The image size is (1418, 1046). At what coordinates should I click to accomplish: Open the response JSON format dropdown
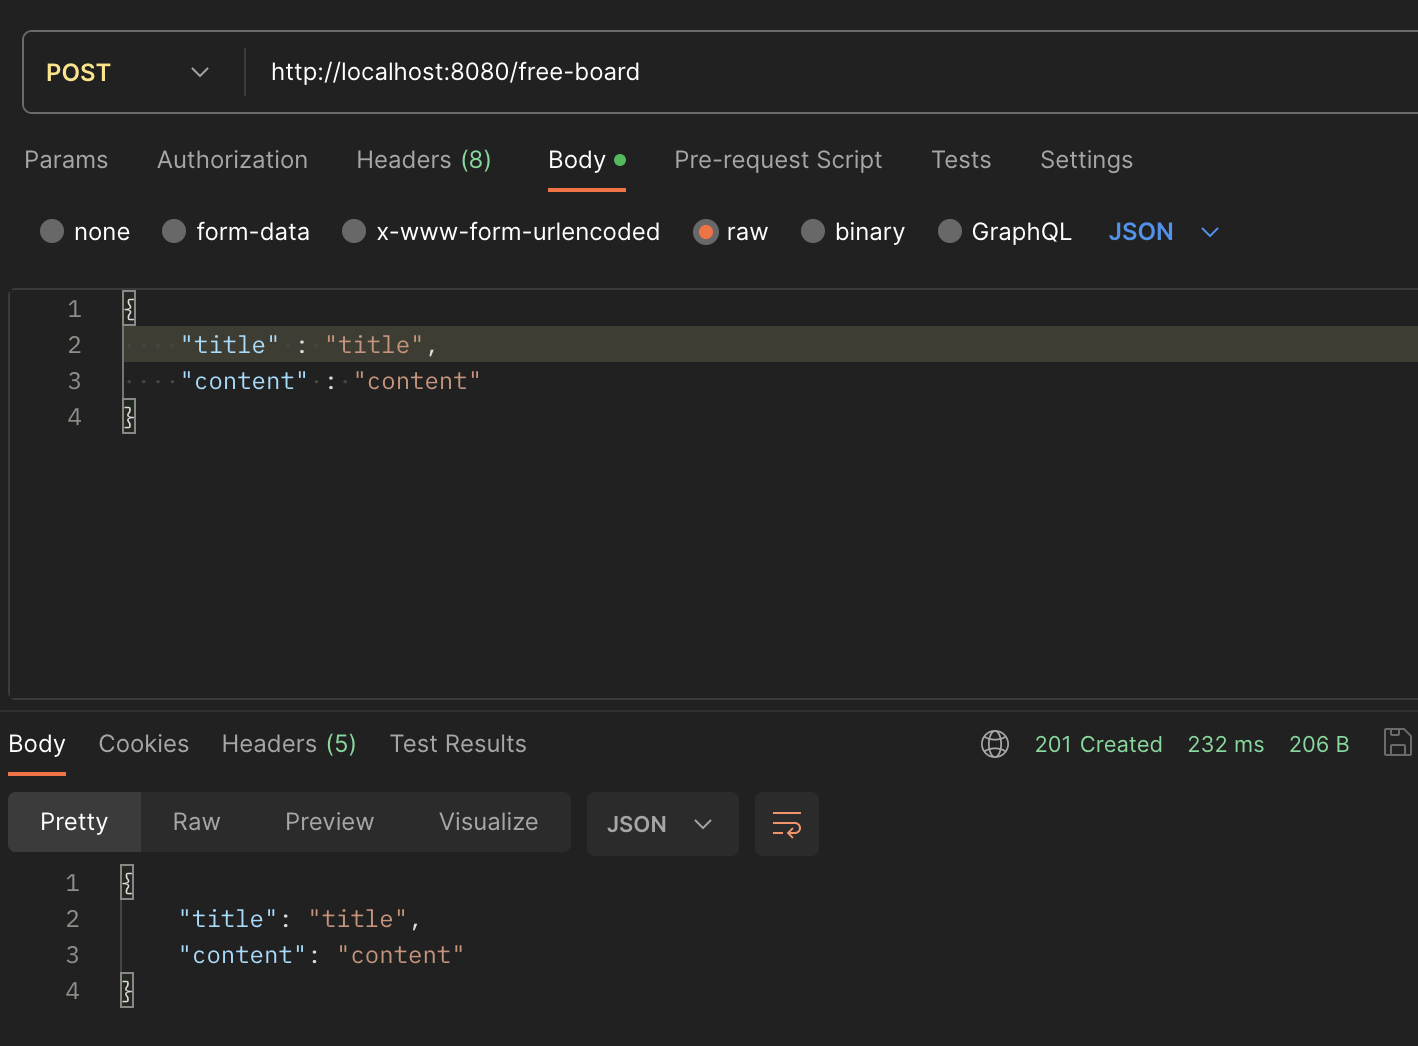662,824
